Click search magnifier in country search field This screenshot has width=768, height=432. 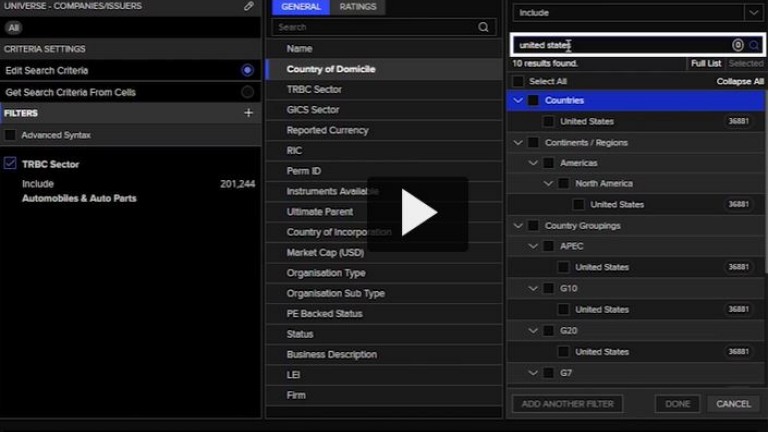[754, 45]
